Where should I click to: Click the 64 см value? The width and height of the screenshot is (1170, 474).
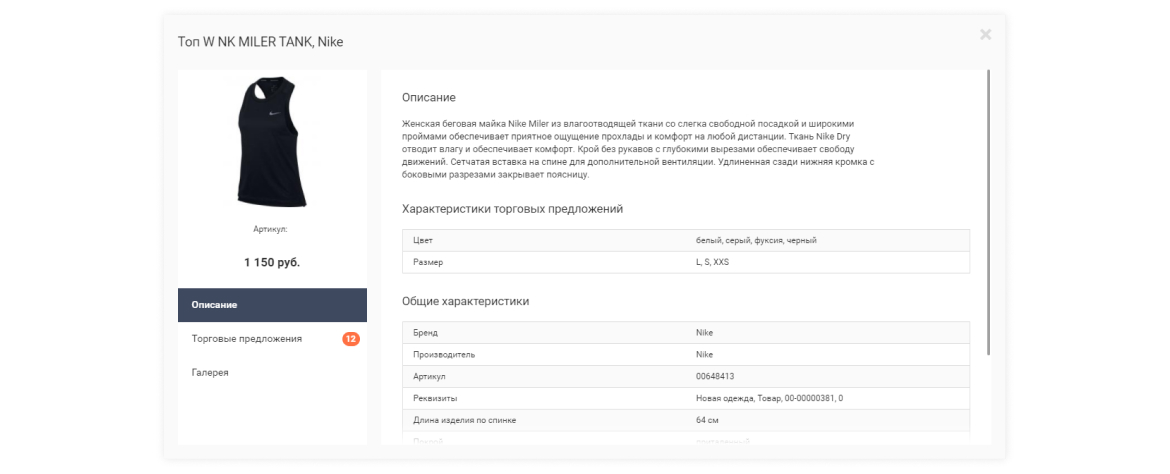[x=707, y=420]
